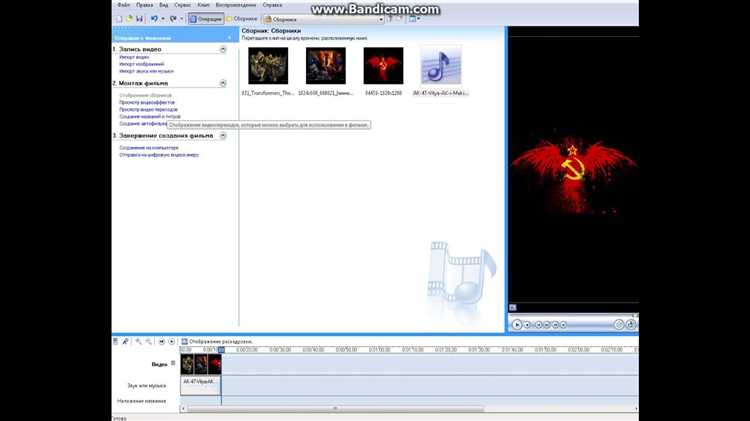Click the Previous Frame preview button
The height and width of the screenshot is (421, 750).
[x=547, y=325]
